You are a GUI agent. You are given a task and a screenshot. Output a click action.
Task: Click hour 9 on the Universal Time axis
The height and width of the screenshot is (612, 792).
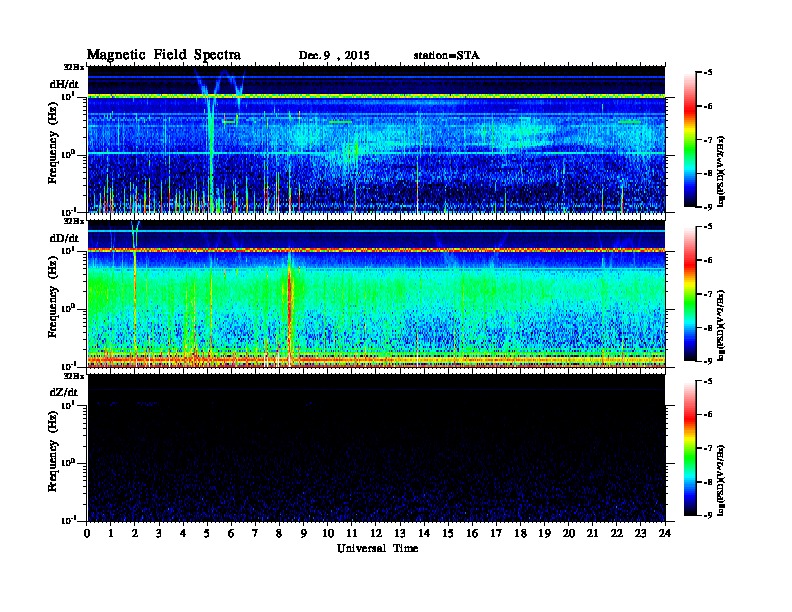304,533
